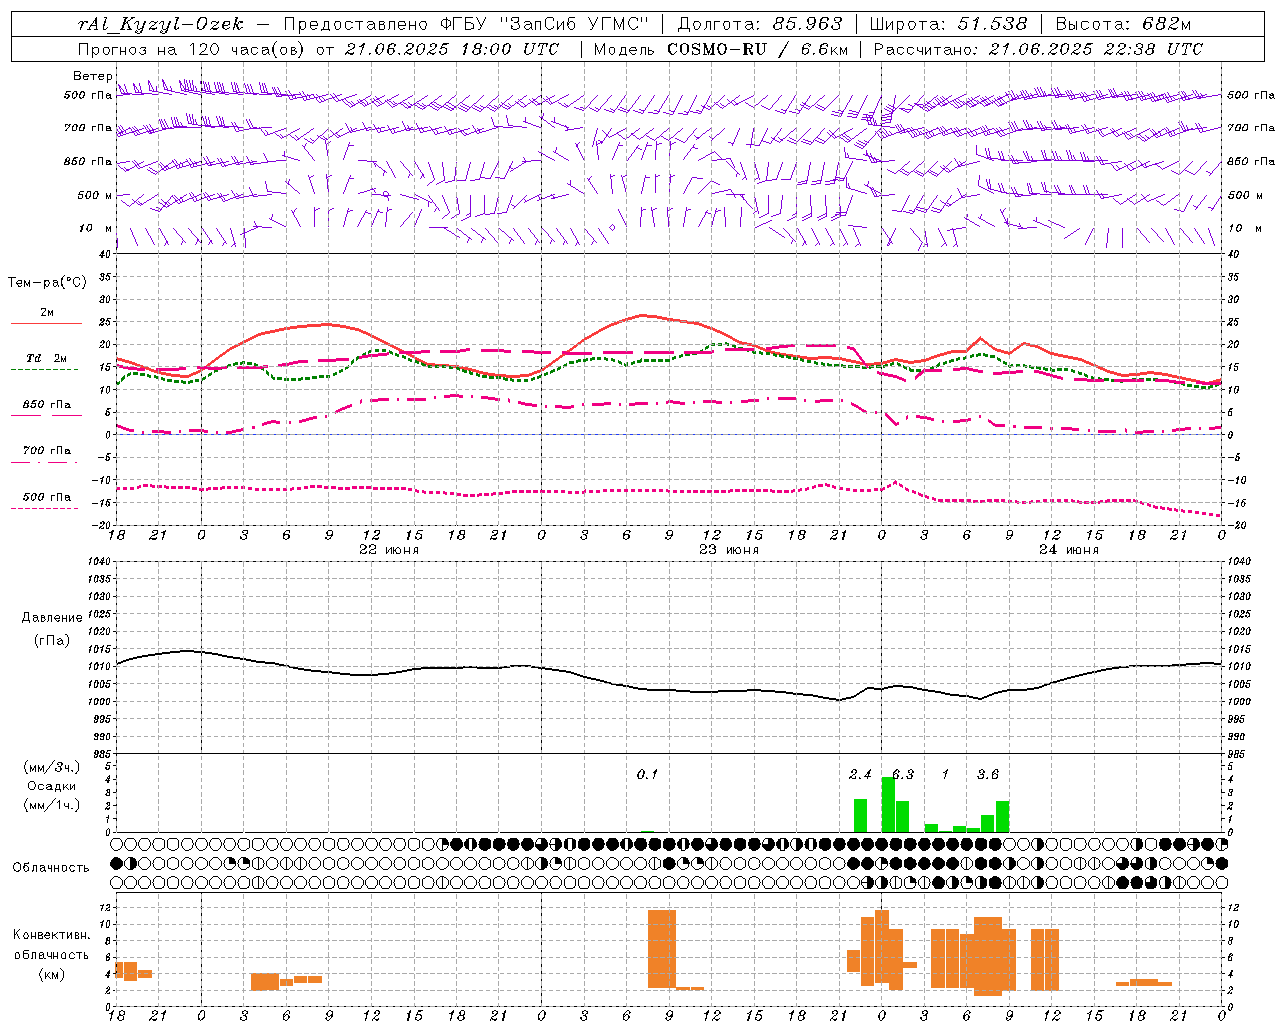Click the Тем-ра(°C) axis label
Viewport: 1280px width, 1024px height.
[x=47, y=283]
